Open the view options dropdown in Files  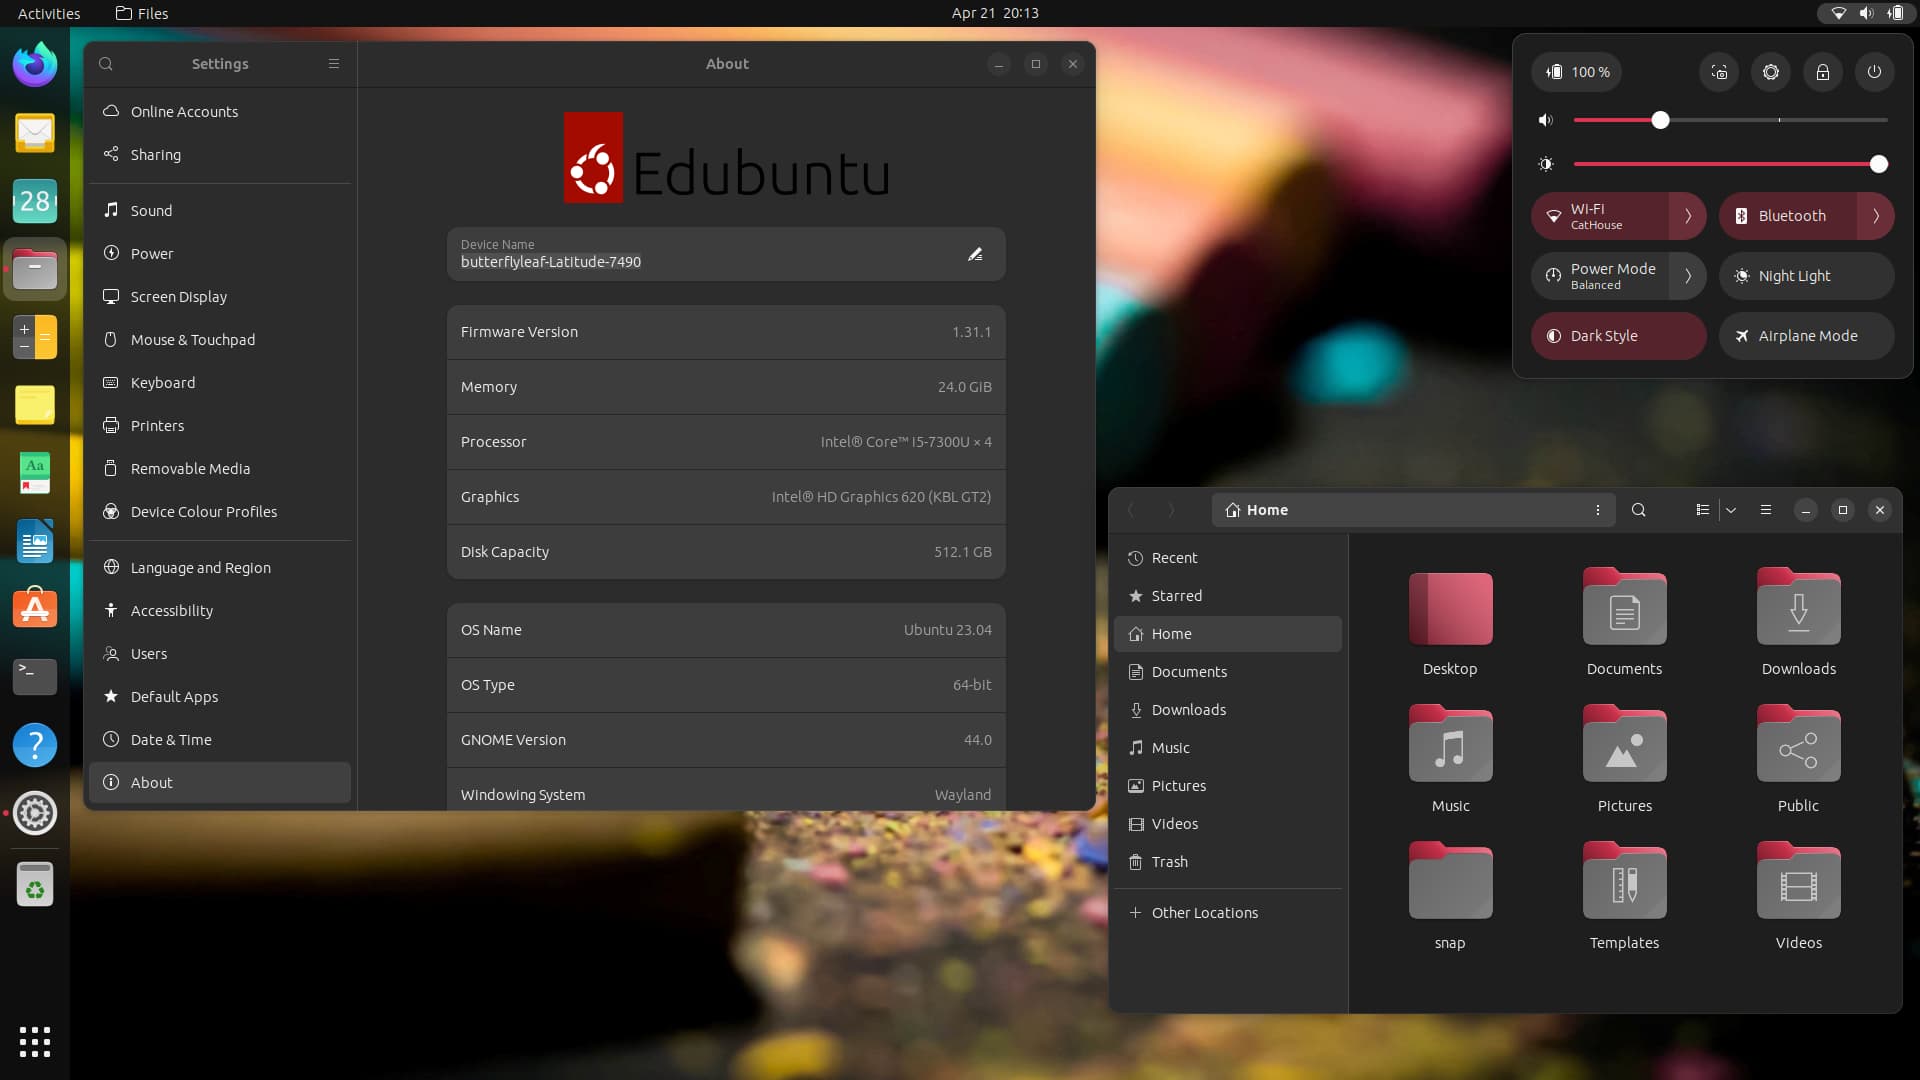[x=1731, y=510]
